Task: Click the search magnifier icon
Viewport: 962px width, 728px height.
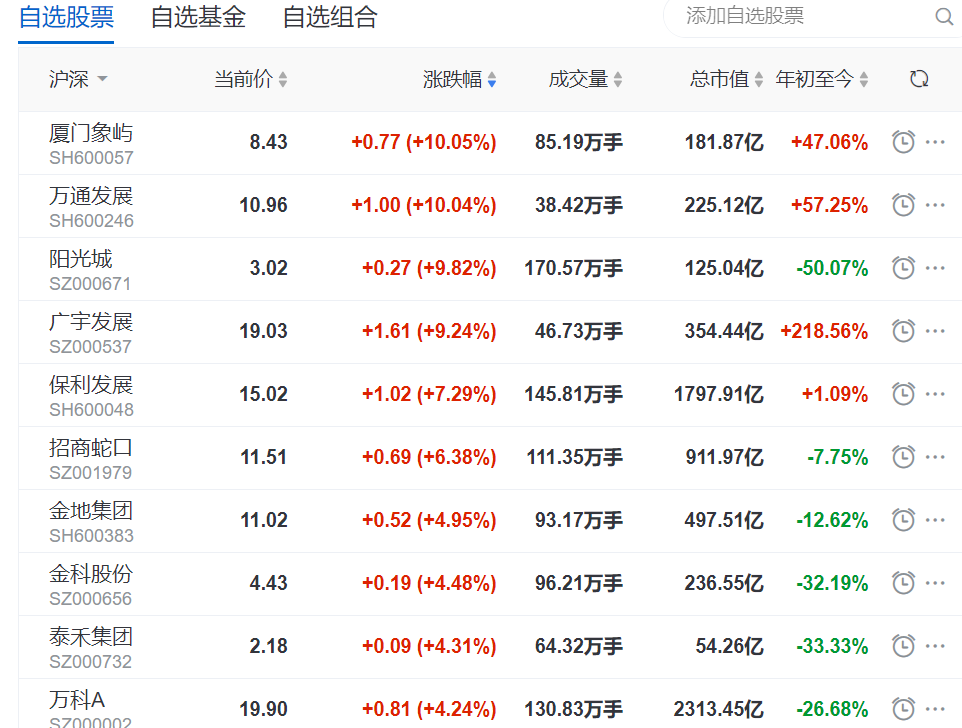Action: (944, 17)
